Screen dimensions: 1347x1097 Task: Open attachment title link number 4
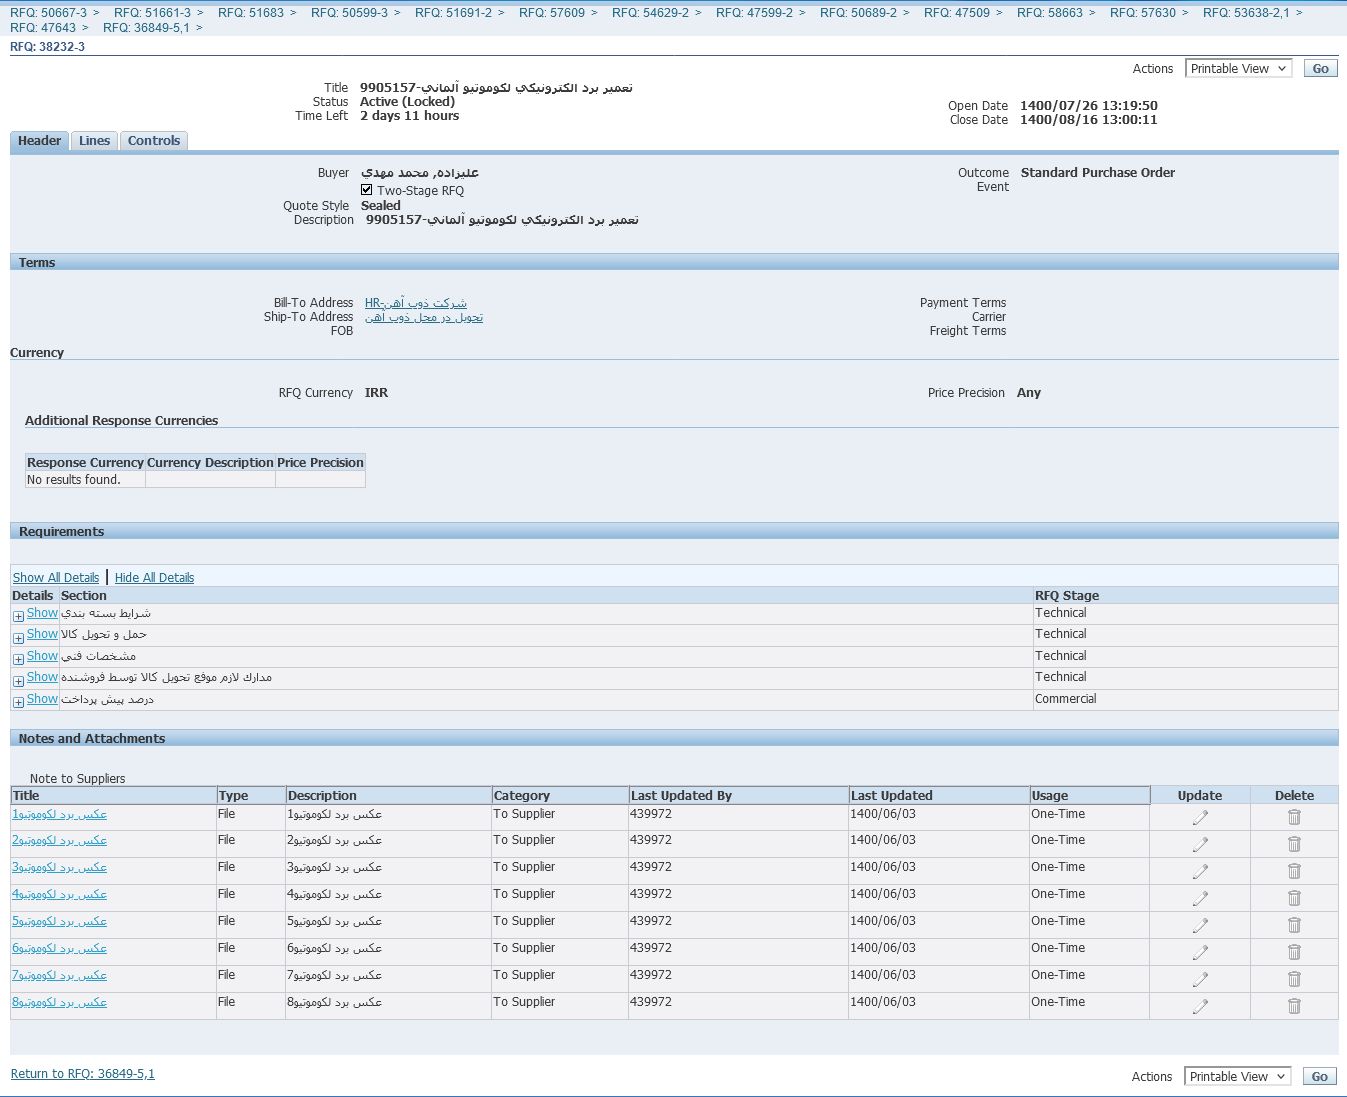pos(59,895)
